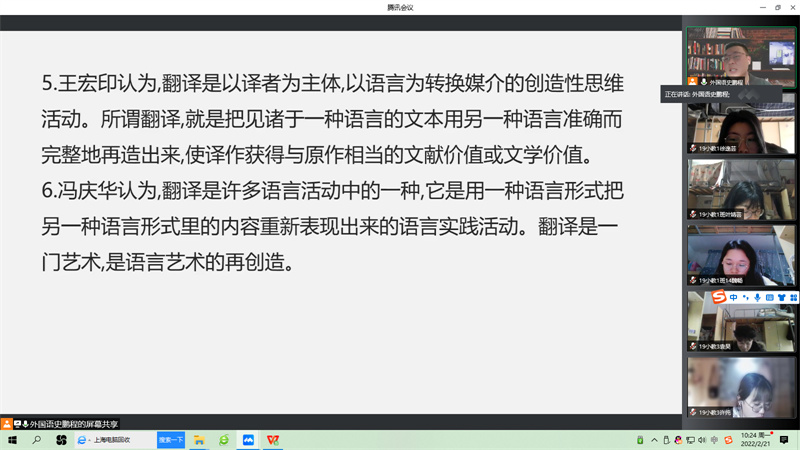Viewport: 800px width, 450px height.
Task: Toggle Sogou punctuation mode button
Action: click(745, 298)
